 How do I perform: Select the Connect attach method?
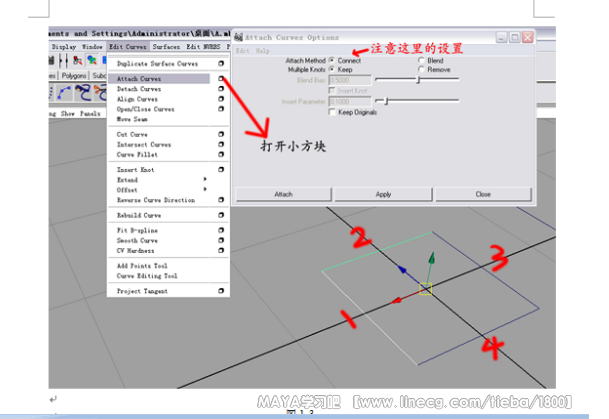(332, 60)
